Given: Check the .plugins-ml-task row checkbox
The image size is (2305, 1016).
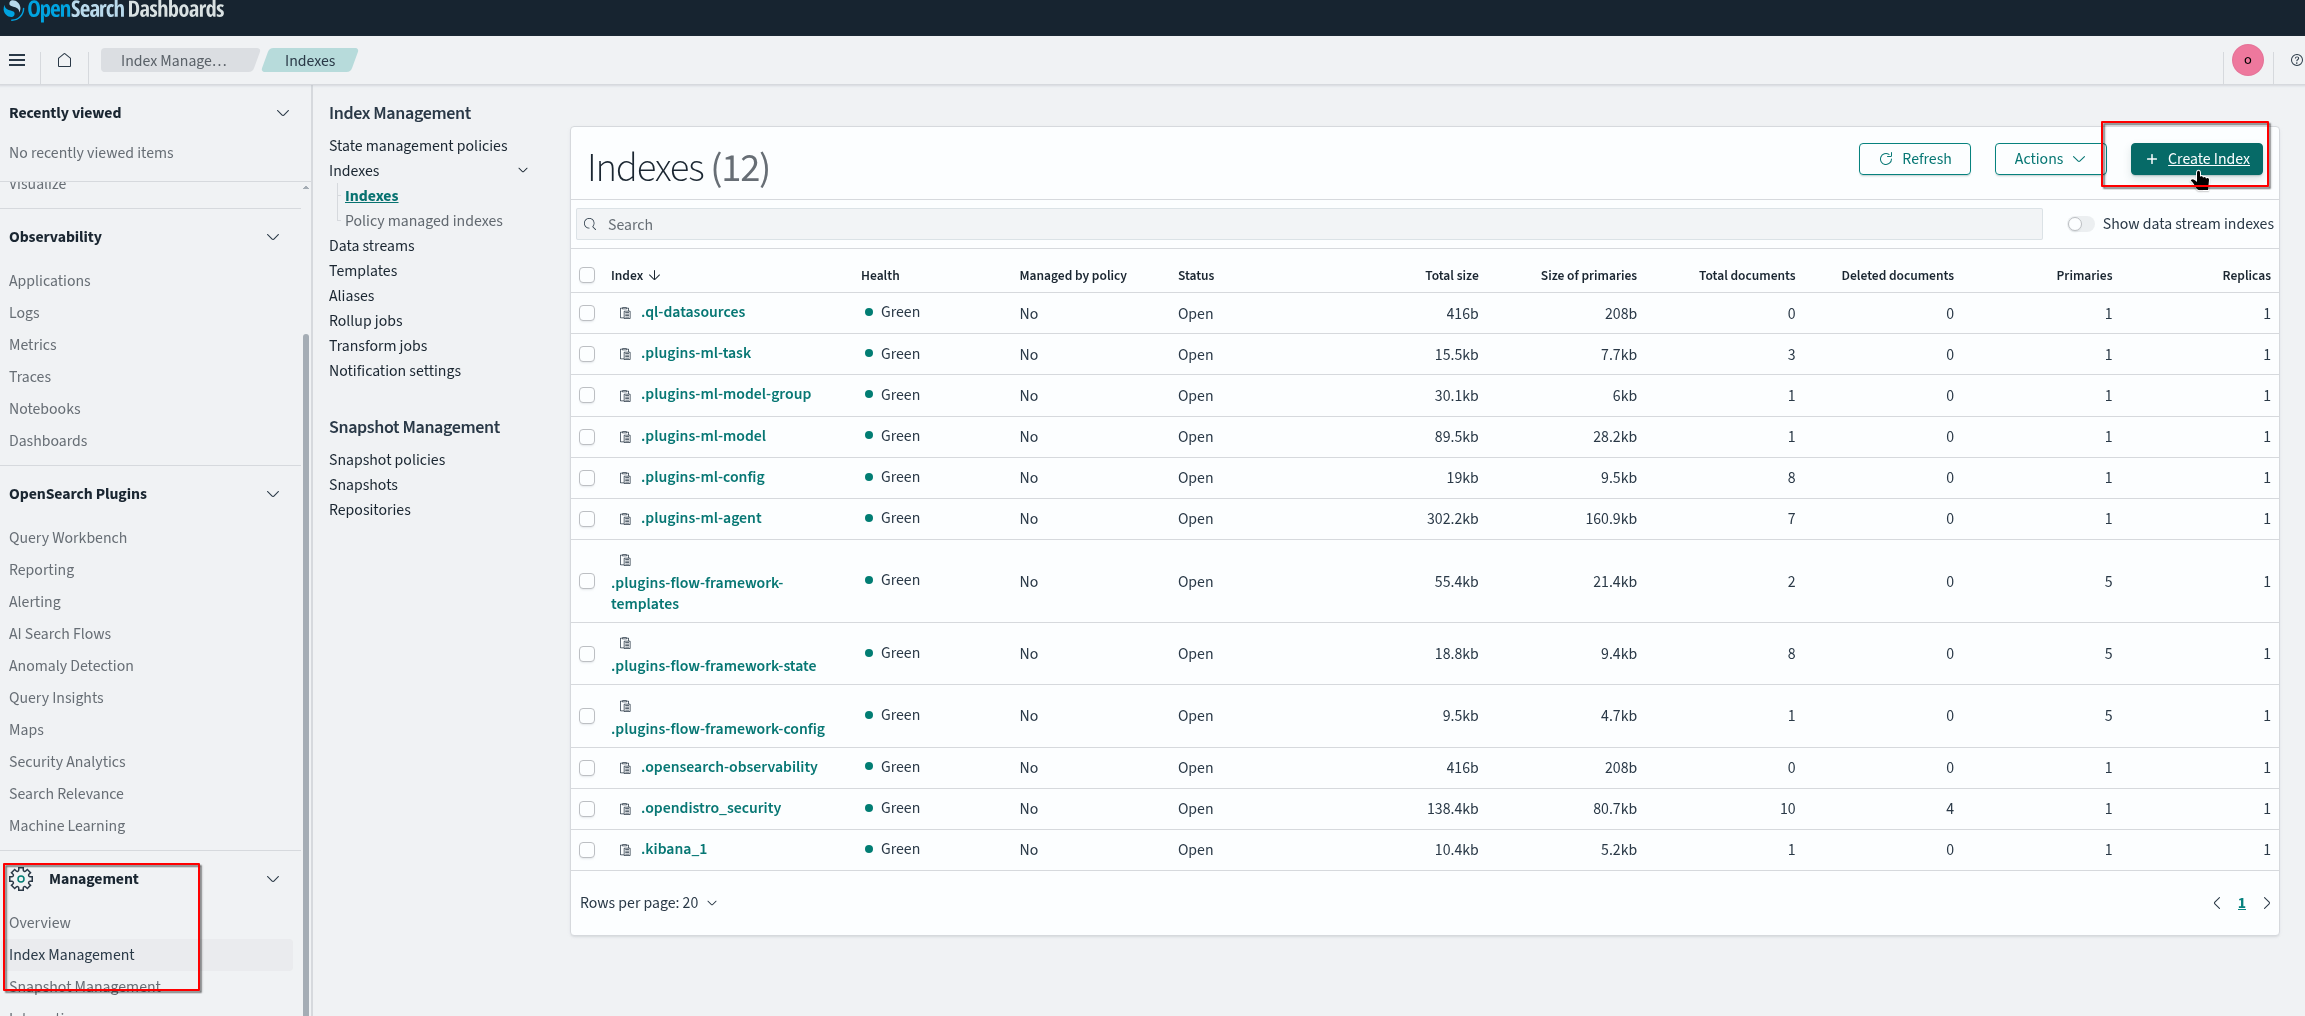Looking at the screenshot, I should [x=587, y=354].
